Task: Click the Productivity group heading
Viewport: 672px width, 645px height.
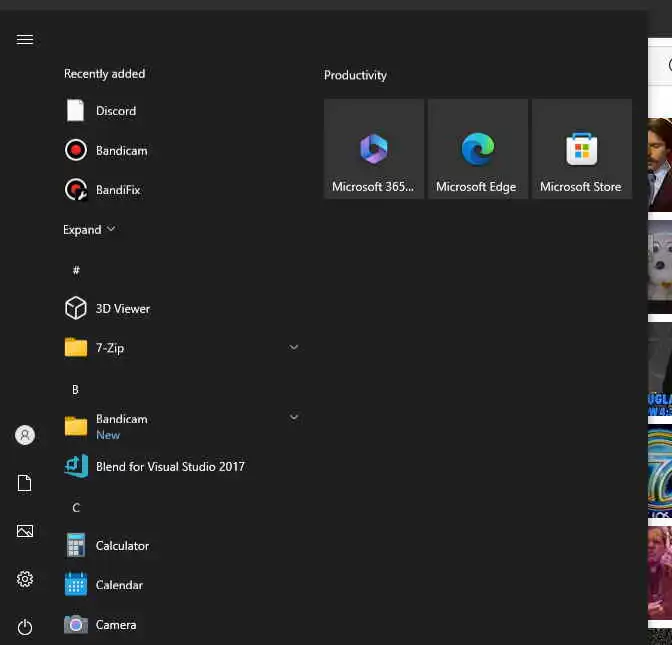Action: pyautogui.click(x=355, y=75)
